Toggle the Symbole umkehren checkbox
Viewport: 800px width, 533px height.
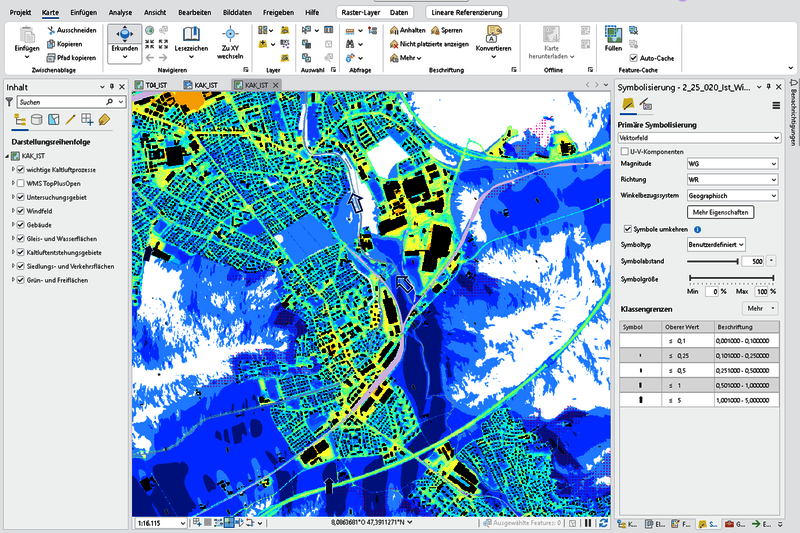tap(628, 229)
